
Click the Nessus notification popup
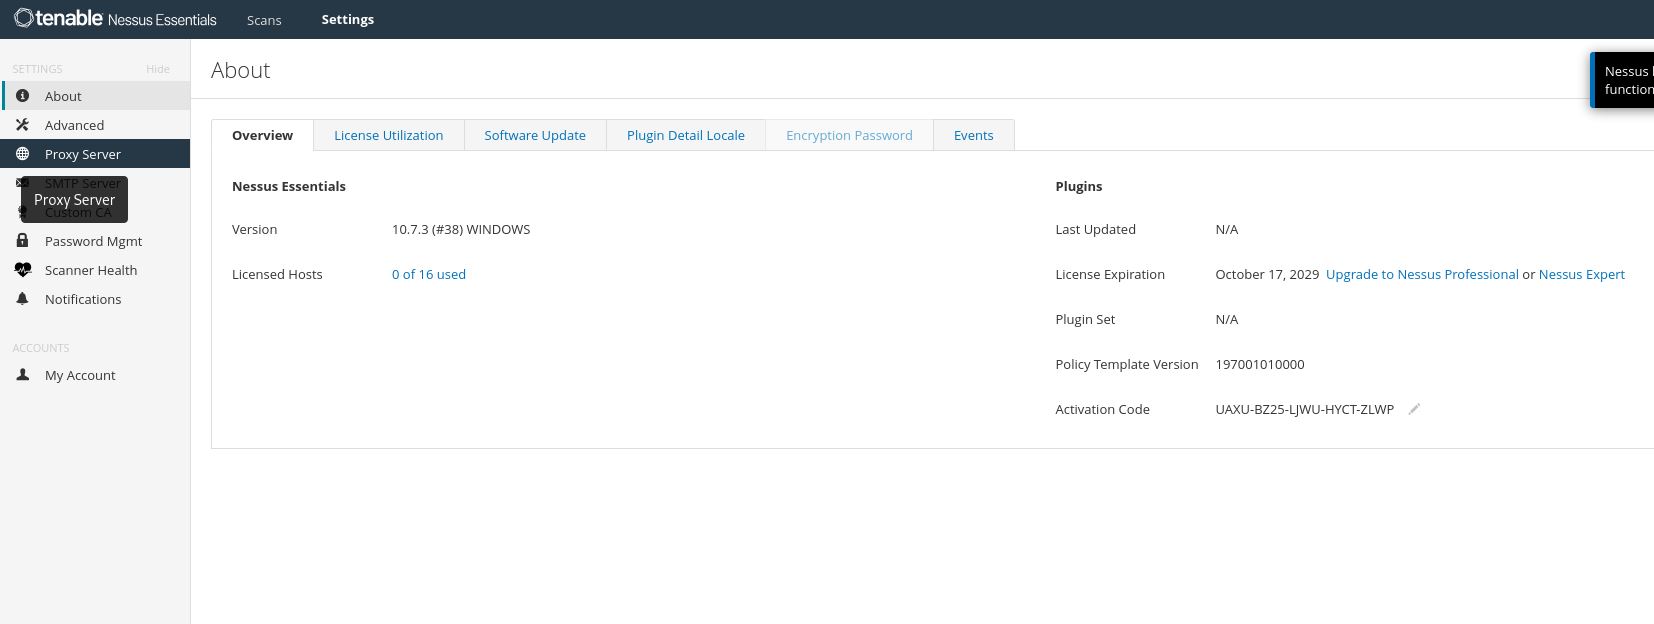[x=1622, y=80]
